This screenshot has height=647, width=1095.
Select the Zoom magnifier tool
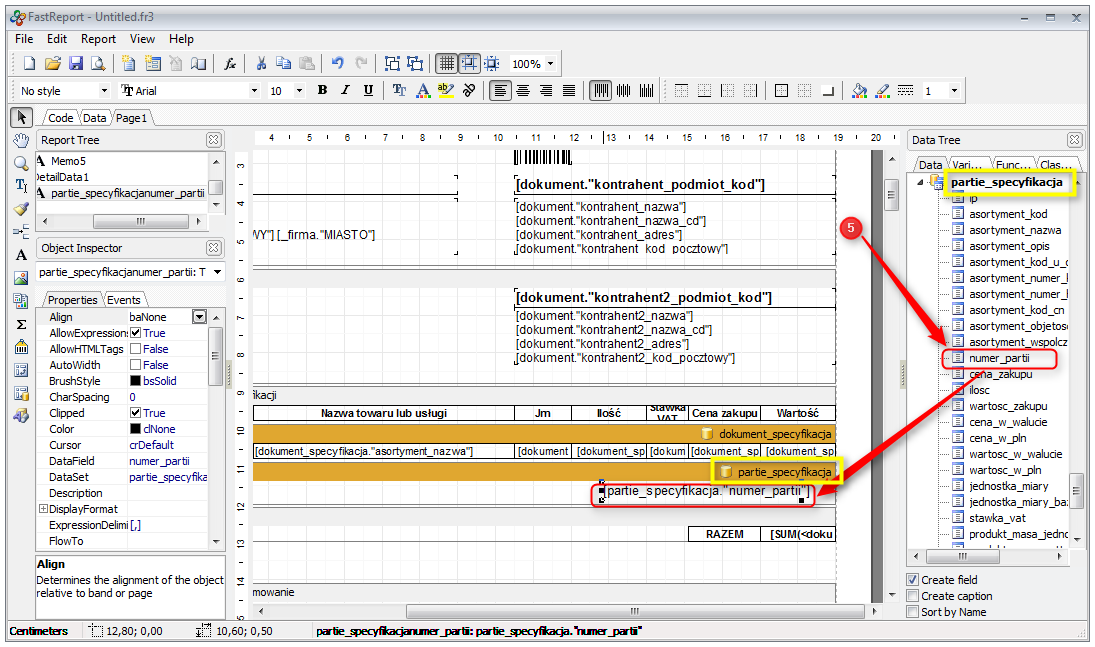pos(21,163)
